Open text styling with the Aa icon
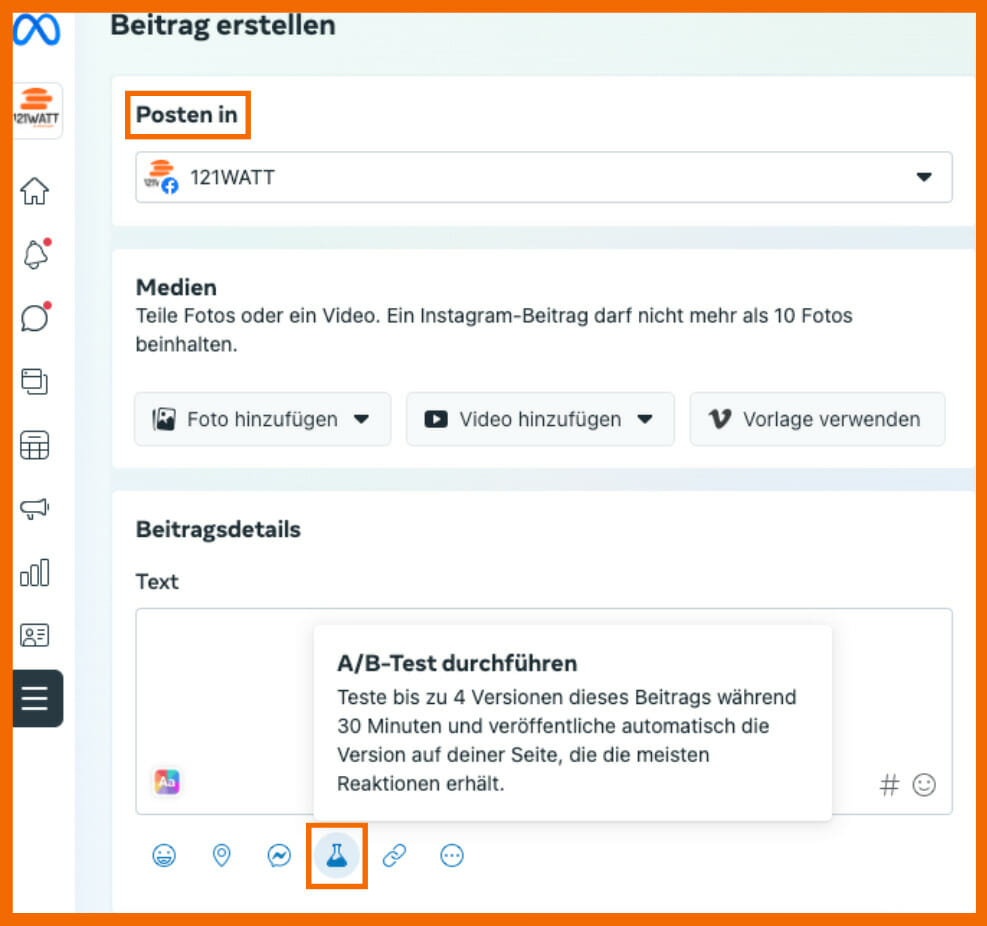 coord(166,782)
